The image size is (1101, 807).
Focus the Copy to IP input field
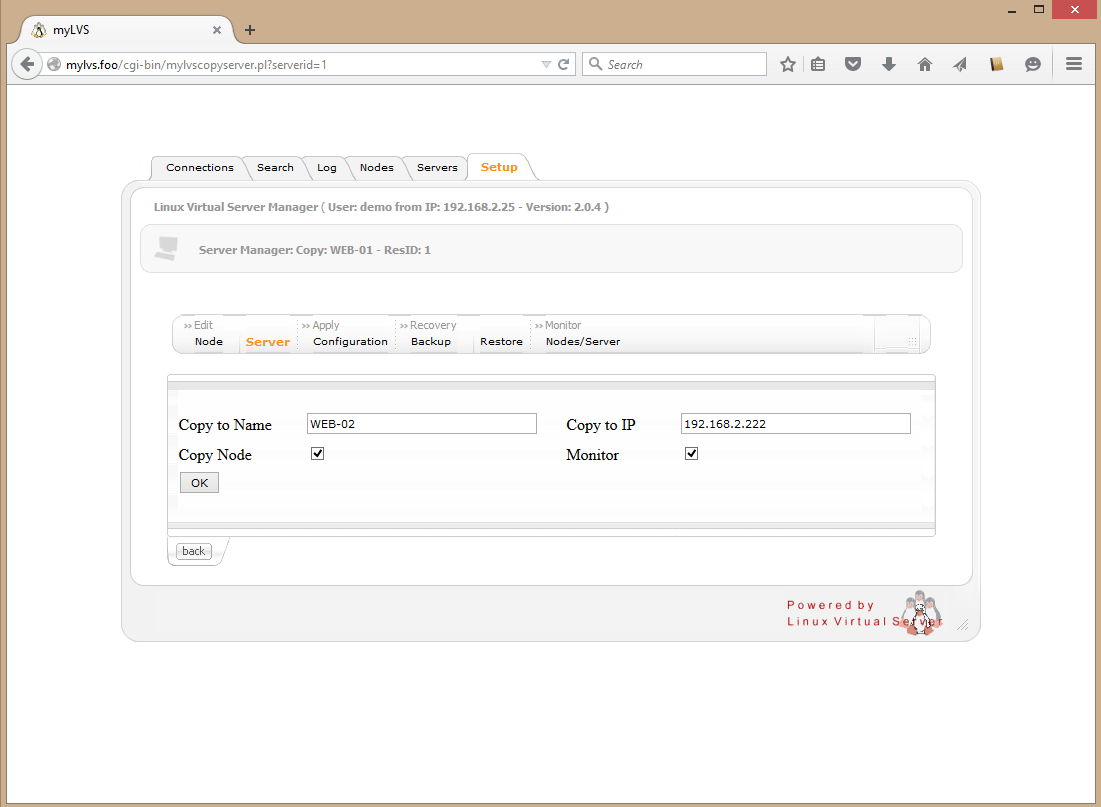pyautogui.click(x=795, y=424)
